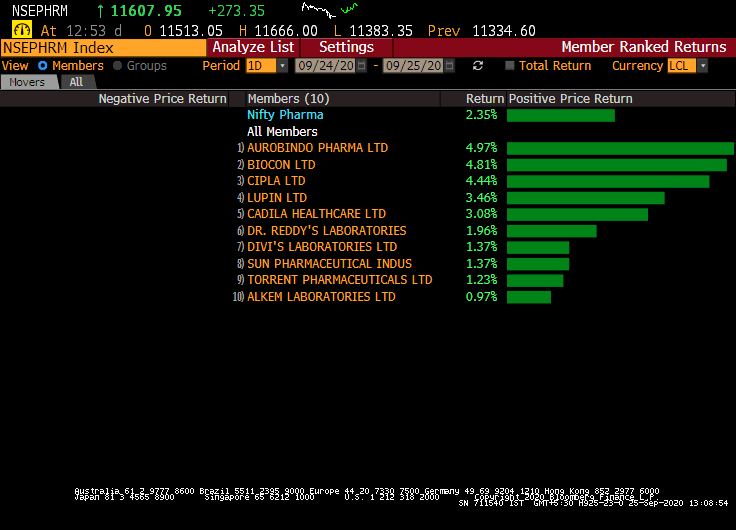Open the Nifty Pharma index link
The image size is (736, 530).
tap(285, 115)
